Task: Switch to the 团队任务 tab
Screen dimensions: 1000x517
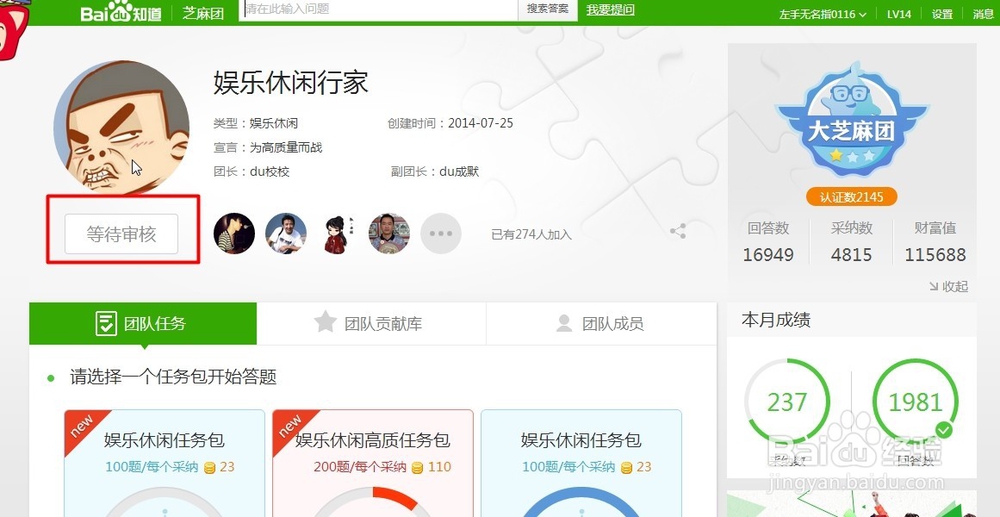Action: (x=143, y=323)
